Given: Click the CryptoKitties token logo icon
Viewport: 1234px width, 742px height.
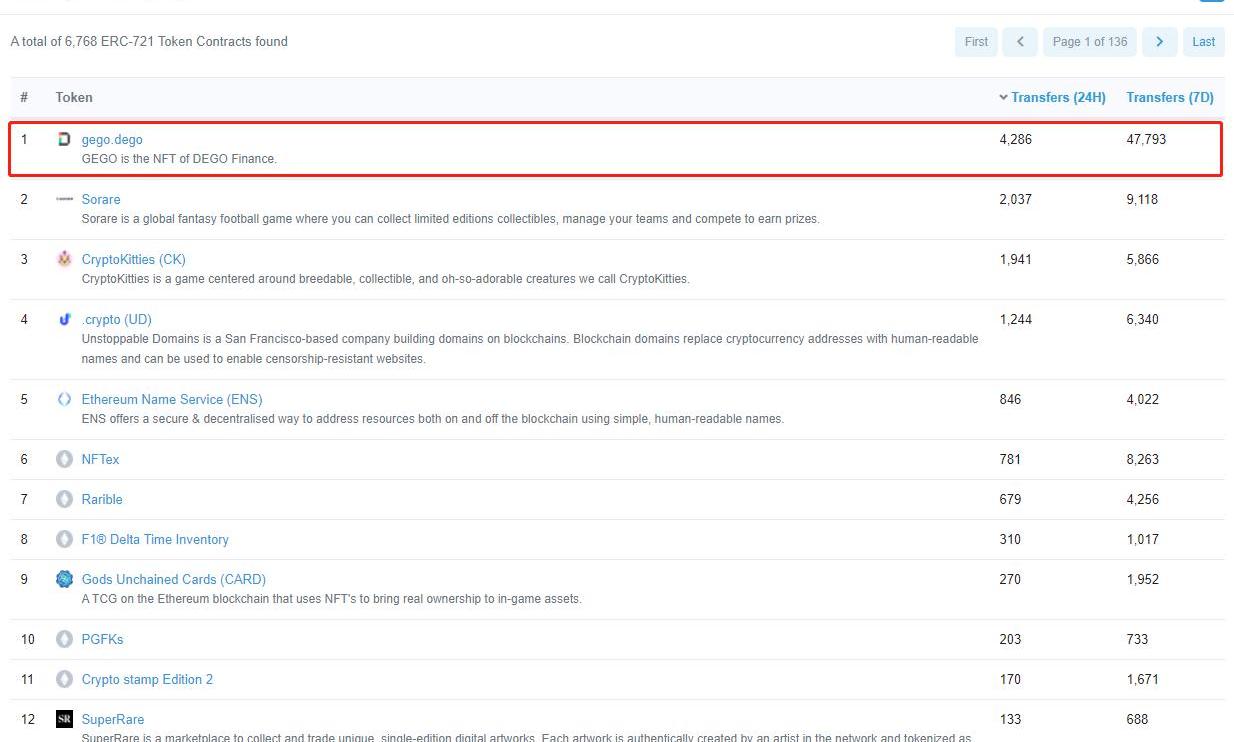Looking at the screenshot, I should pyautogui.click(x=64, y=259).
